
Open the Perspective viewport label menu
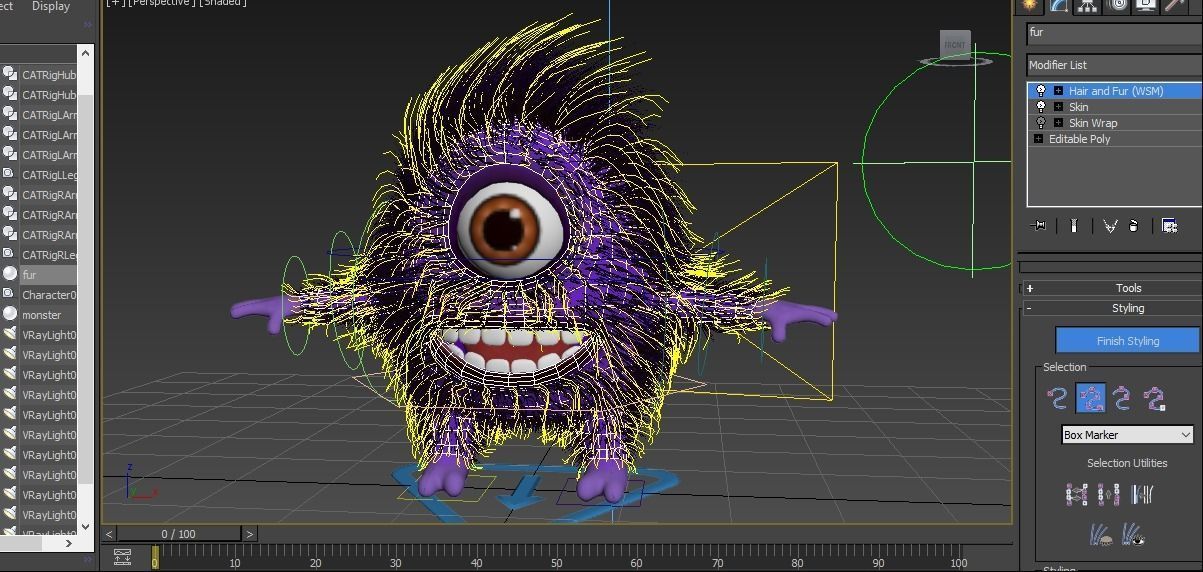(x=161, y=3)
